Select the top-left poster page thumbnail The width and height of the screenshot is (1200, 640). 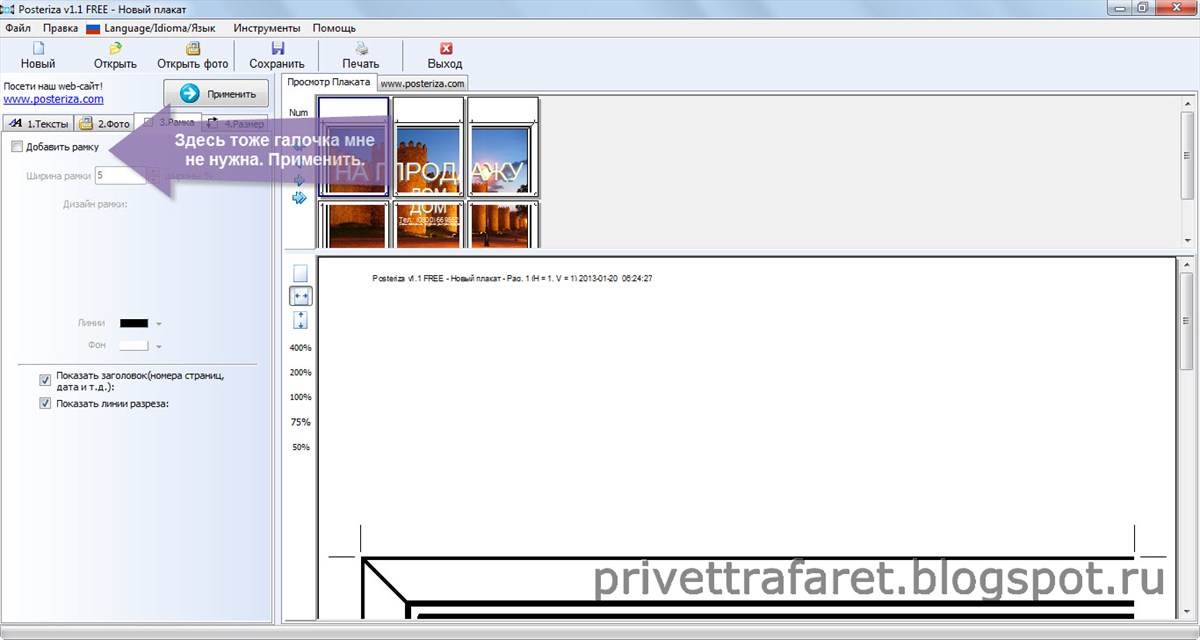(353, 146)
